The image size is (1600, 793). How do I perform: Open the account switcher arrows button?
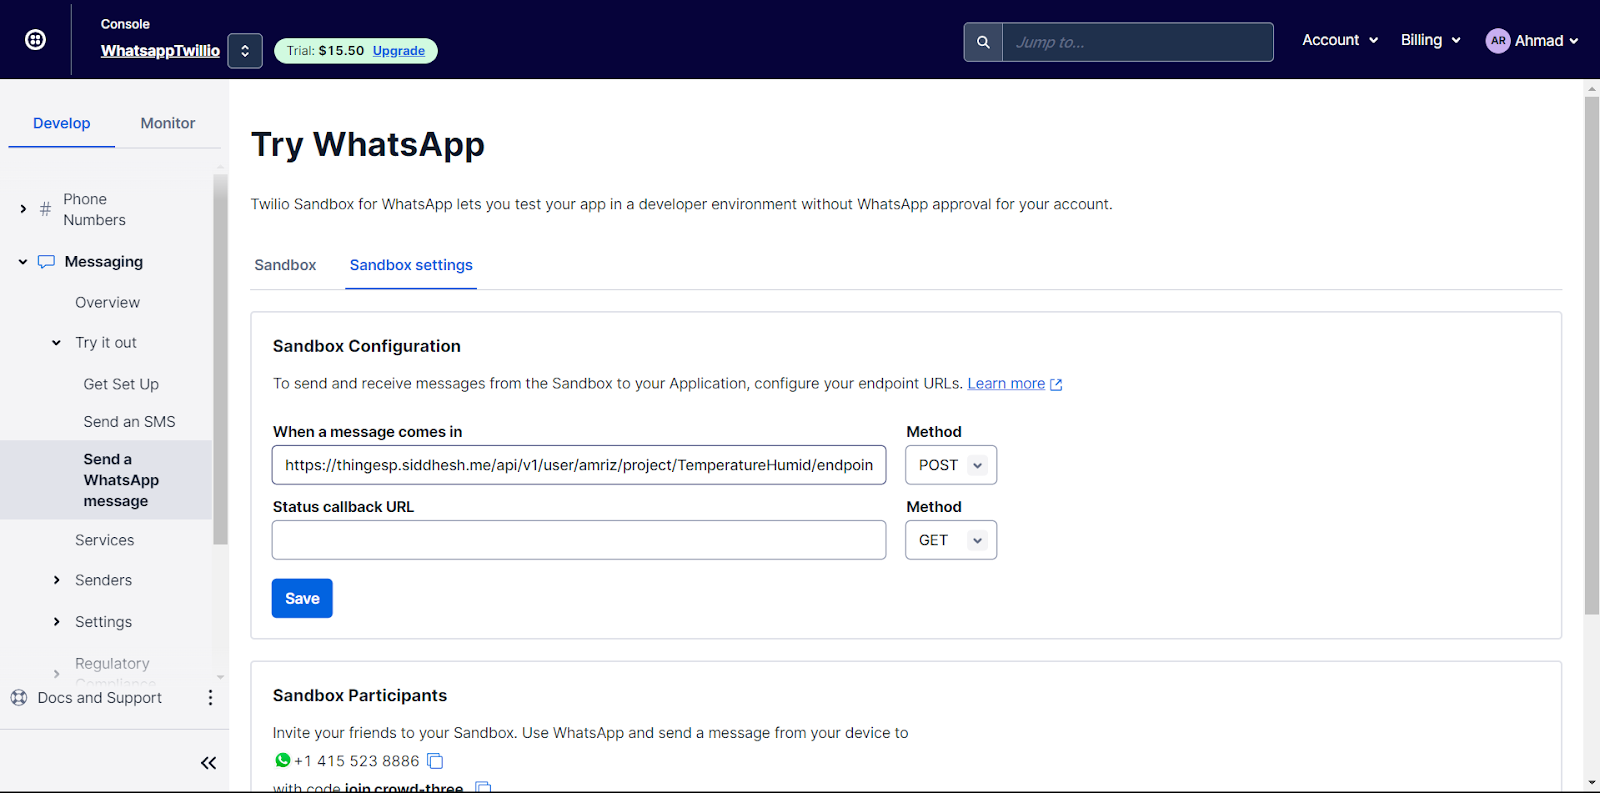click(245, 51)
